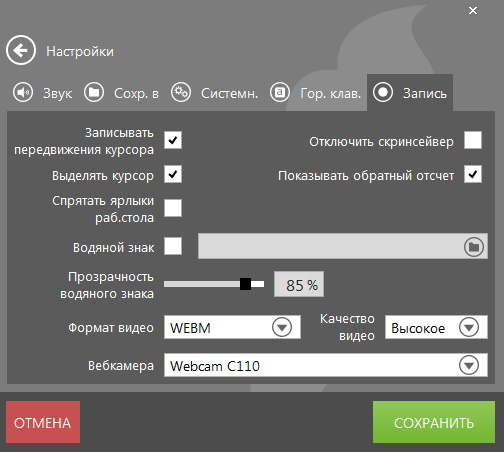Enable Отключить скринсейвер checkbox
Image resolution: width=504 pixels, height=452 pixels.
[x=473, y=140]
